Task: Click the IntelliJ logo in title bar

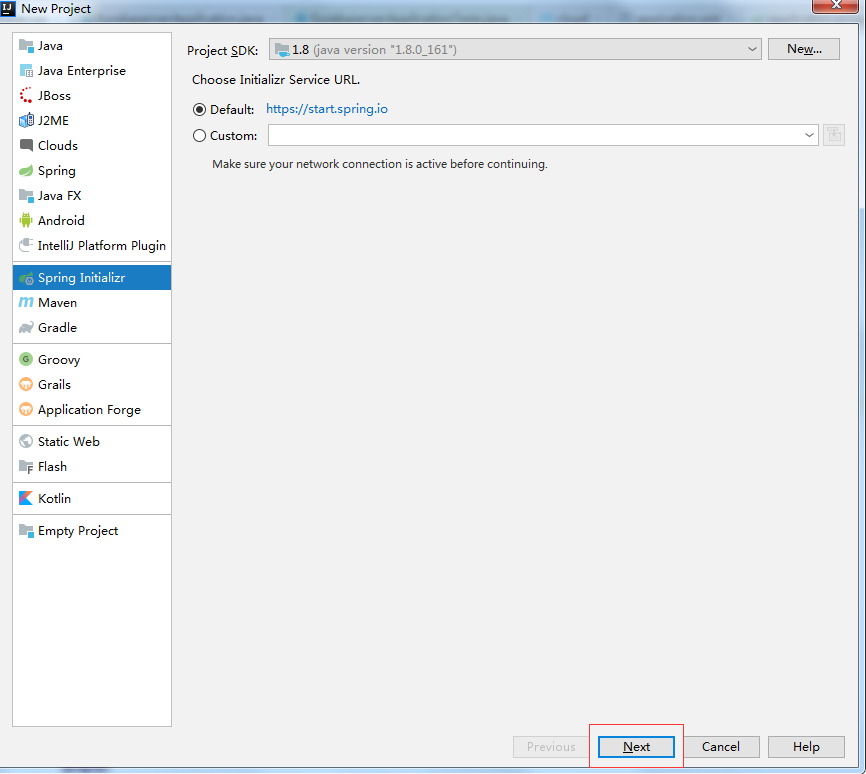Action: click(x=8, y=8)
